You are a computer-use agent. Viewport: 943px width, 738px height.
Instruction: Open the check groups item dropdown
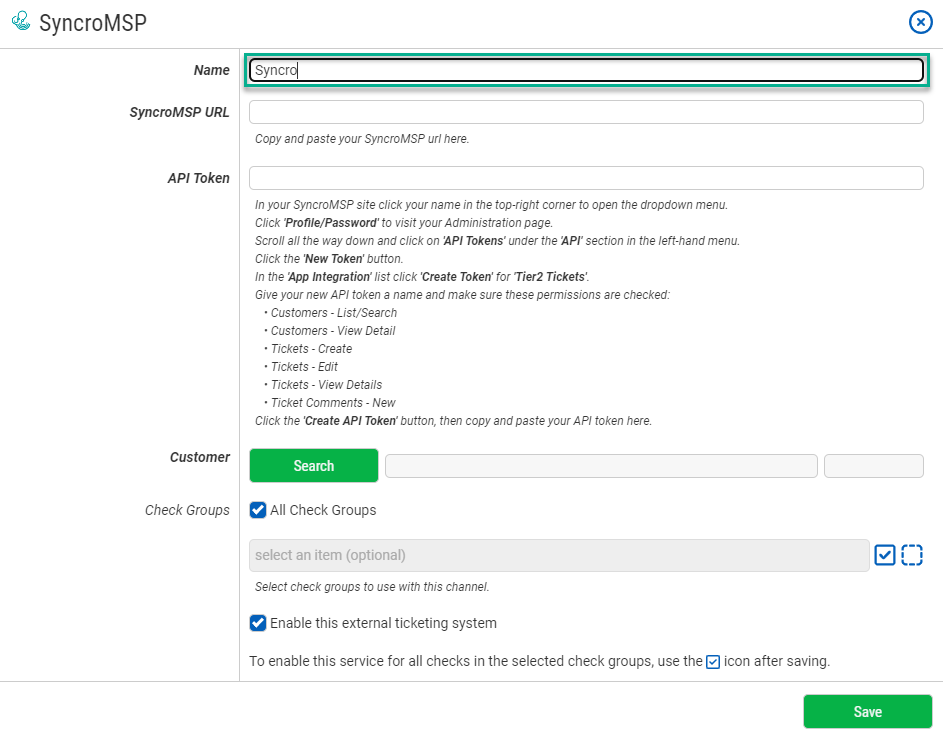(559, 555)
